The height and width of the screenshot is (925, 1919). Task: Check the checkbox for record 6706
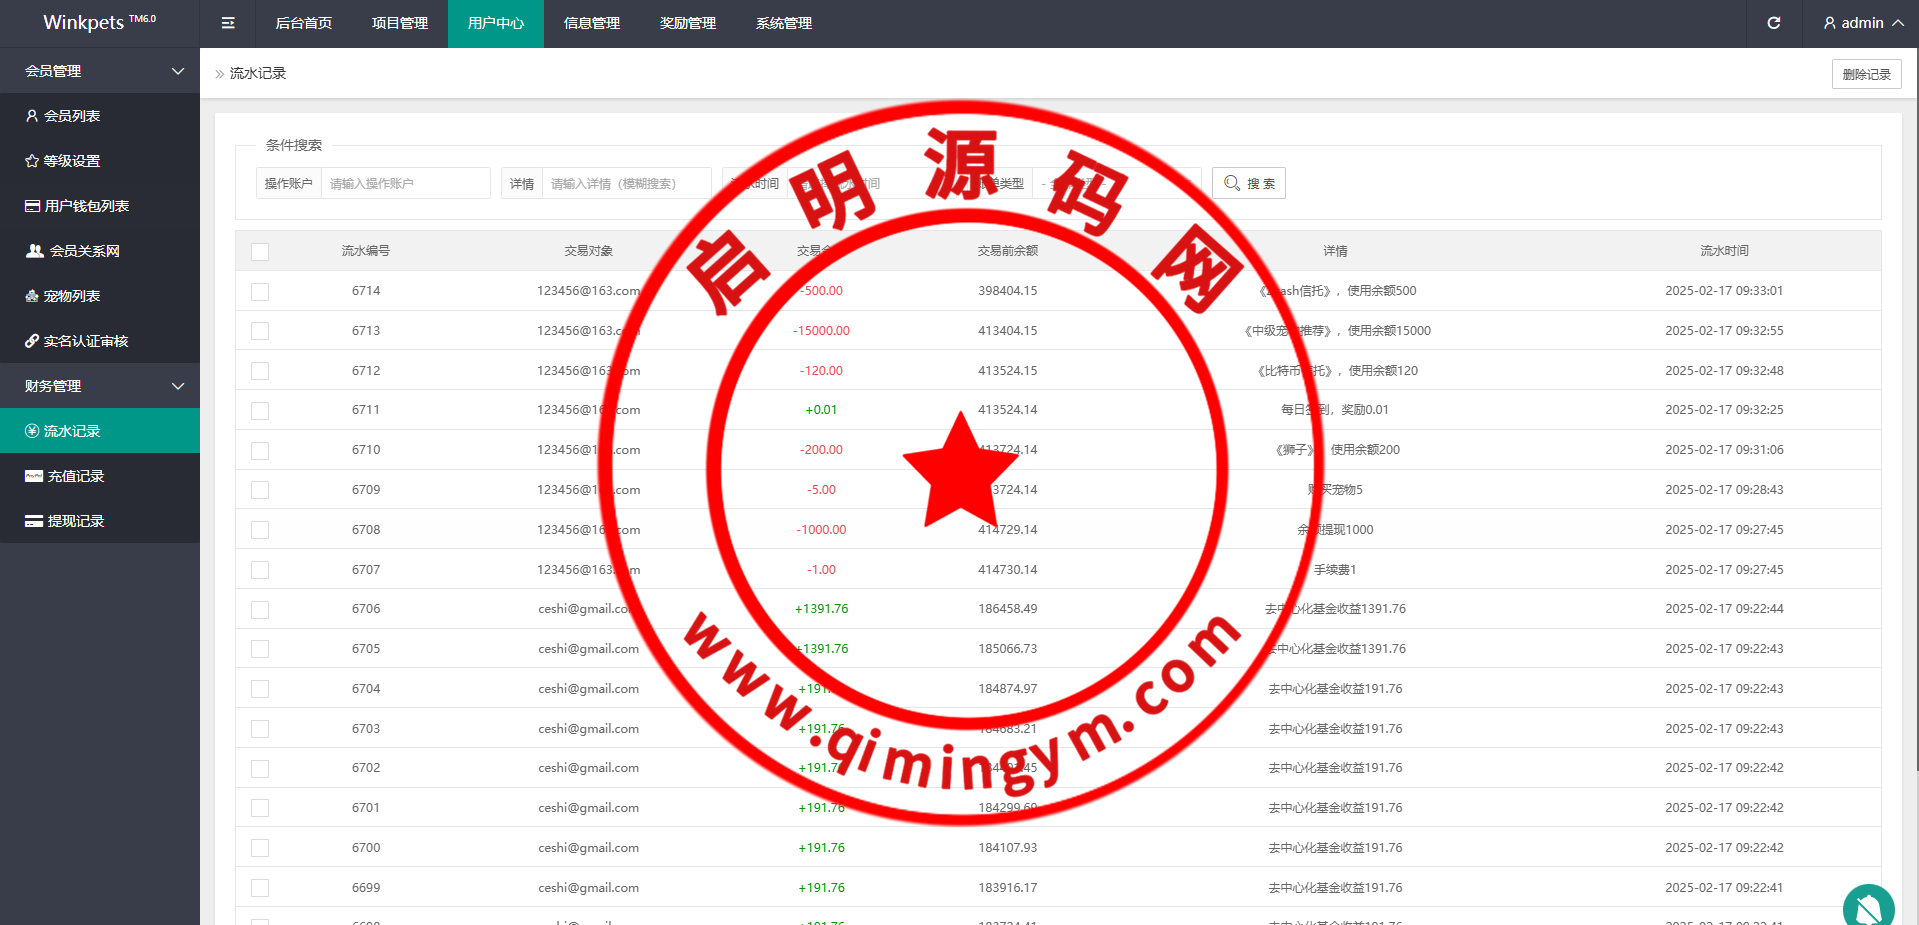coord(260,610)
